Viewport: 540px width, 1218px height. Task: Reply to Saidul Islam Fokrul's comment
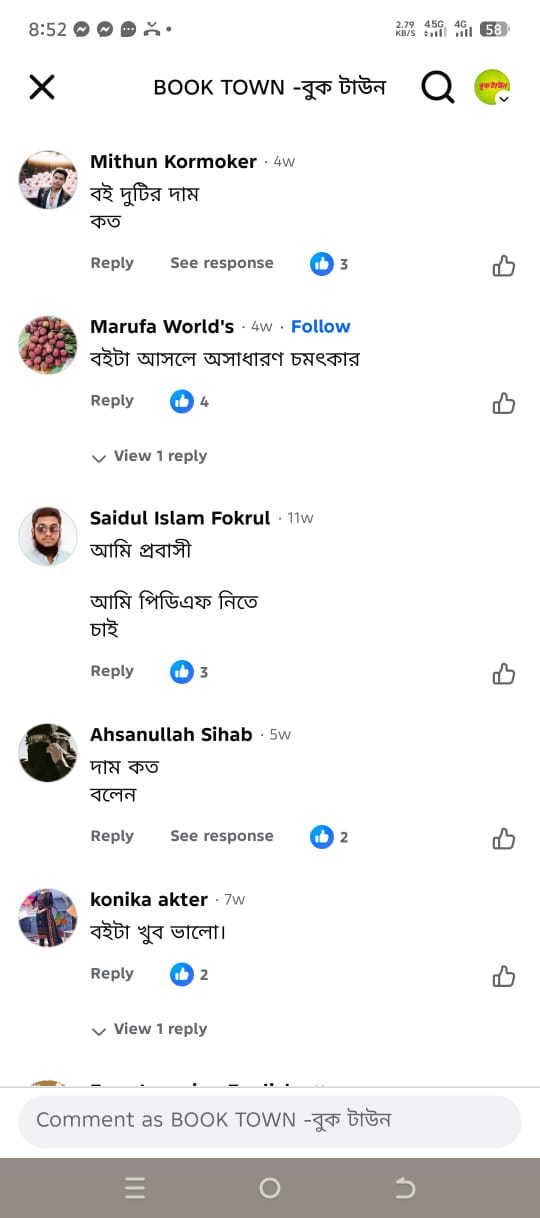112,671
